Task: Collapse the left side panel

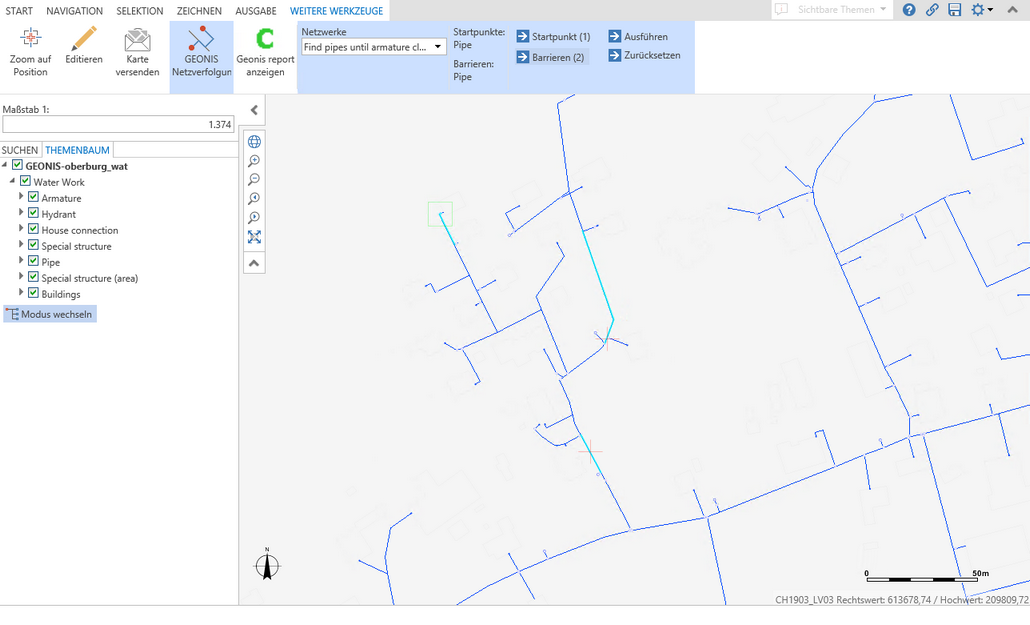Action: [254, 110]
